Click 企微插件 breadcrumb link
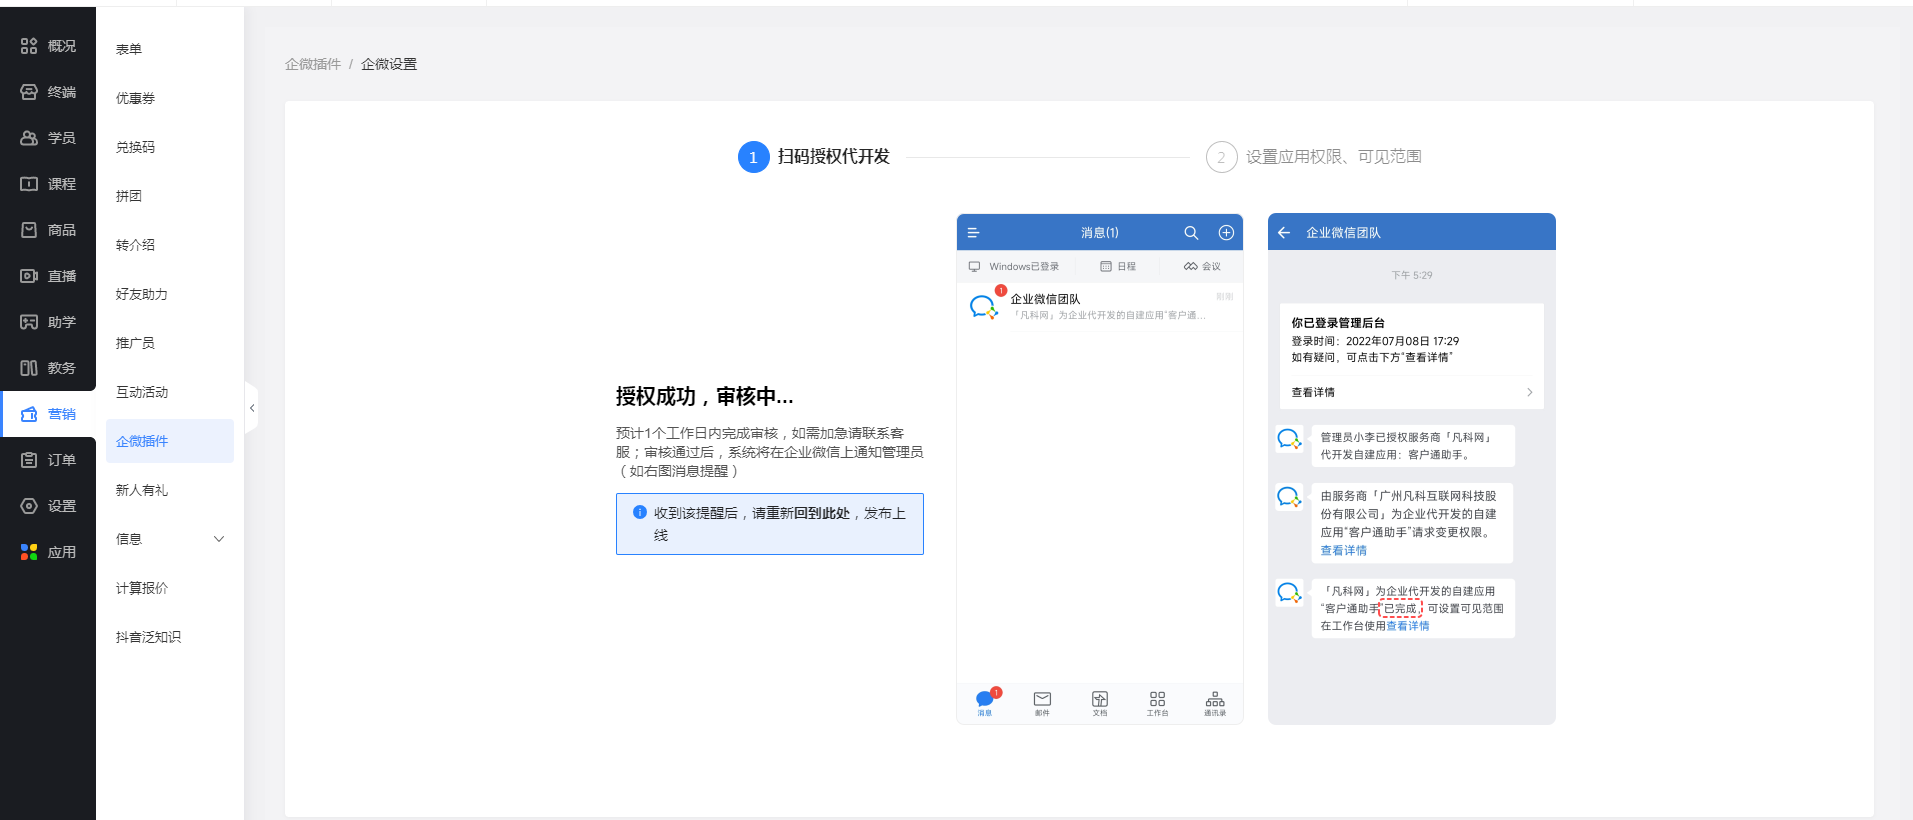The width and height of the screenshot is (1913, 820). pyautogui.click(x=313, y=64)
